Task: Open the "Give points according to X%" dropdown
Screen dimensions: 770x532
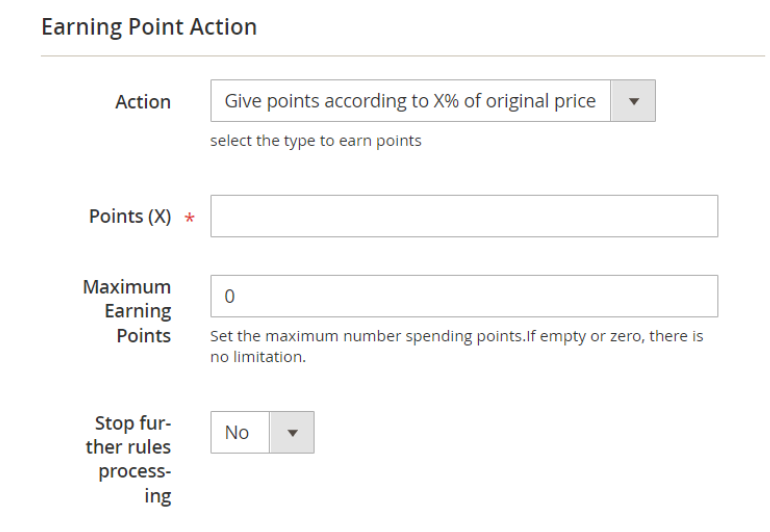Action: click(x=410, y=101)
